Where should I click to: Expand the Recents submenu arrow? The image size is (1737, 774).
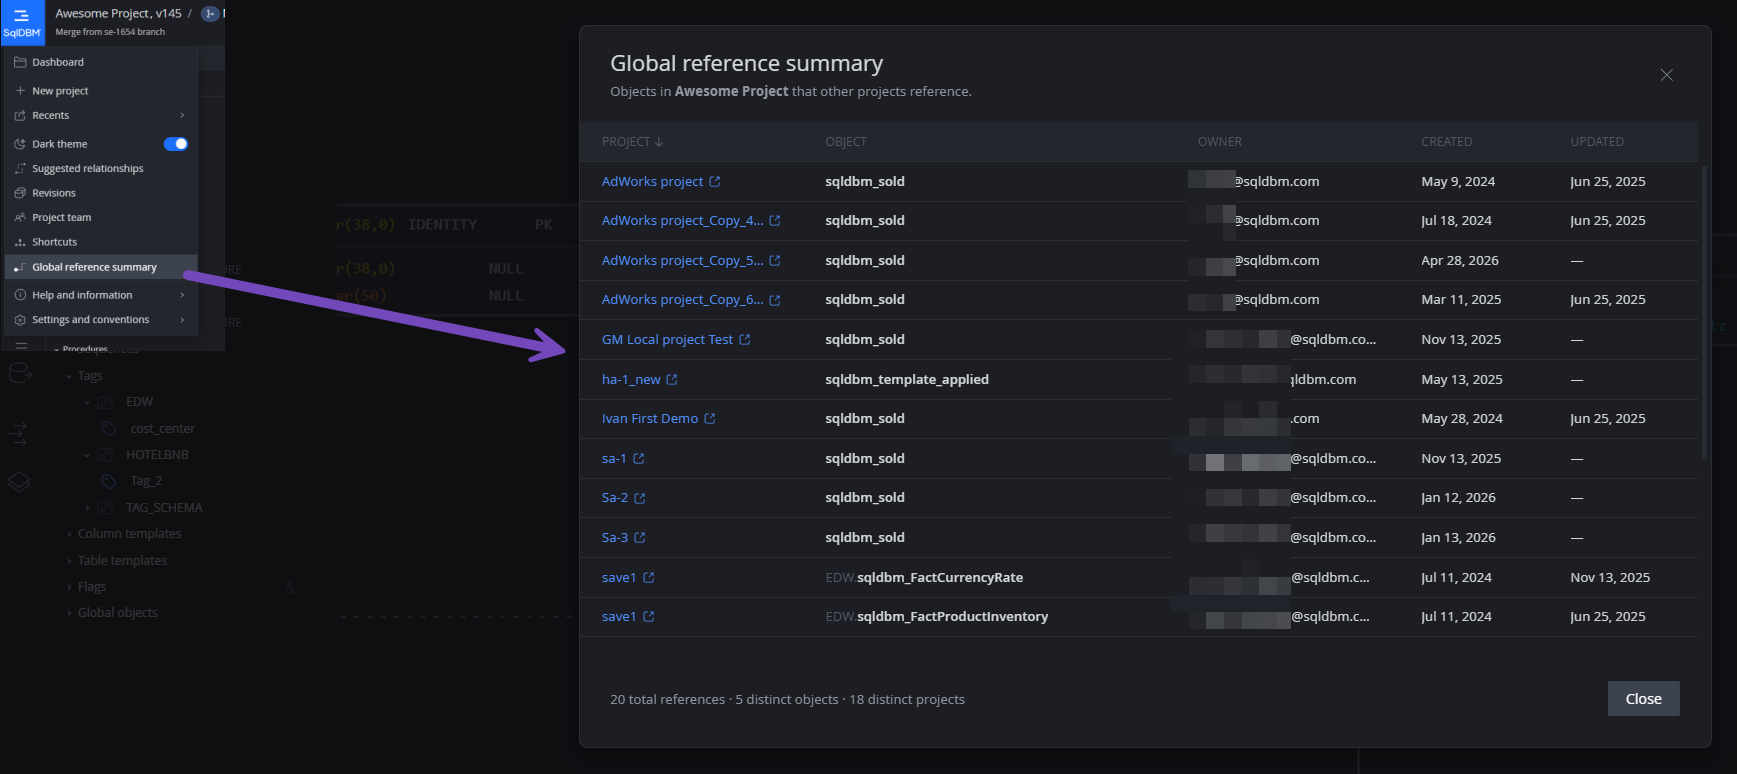click(x=182, y=116)
